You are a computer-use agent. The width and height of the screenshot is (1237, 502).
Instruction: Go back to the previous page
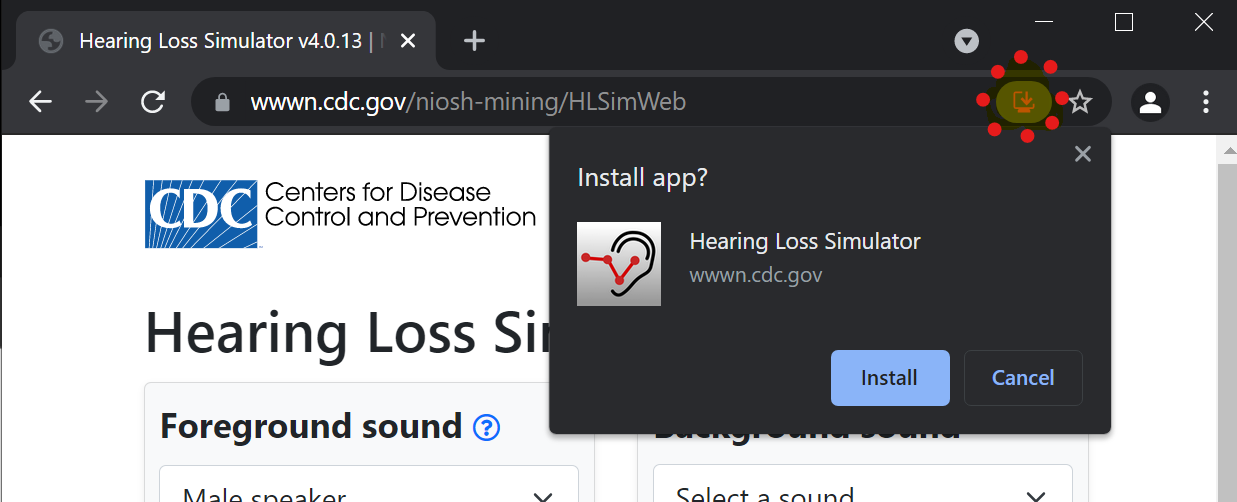pos(40,102)
